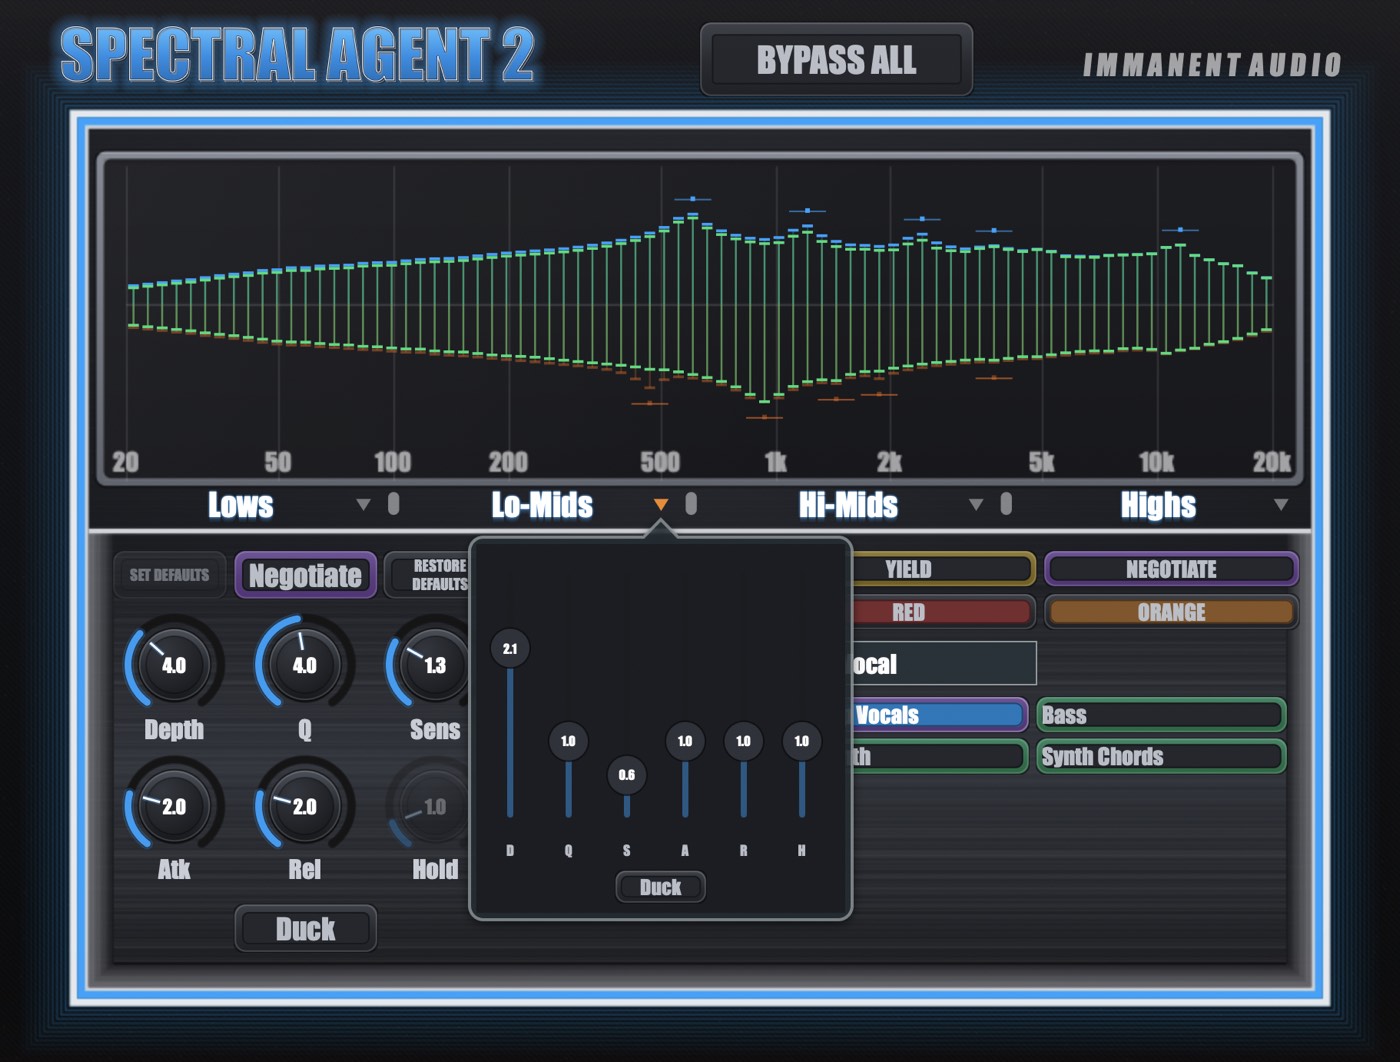
Task: Click the Sens knob showing 1.3
Action: click(430, 665)
